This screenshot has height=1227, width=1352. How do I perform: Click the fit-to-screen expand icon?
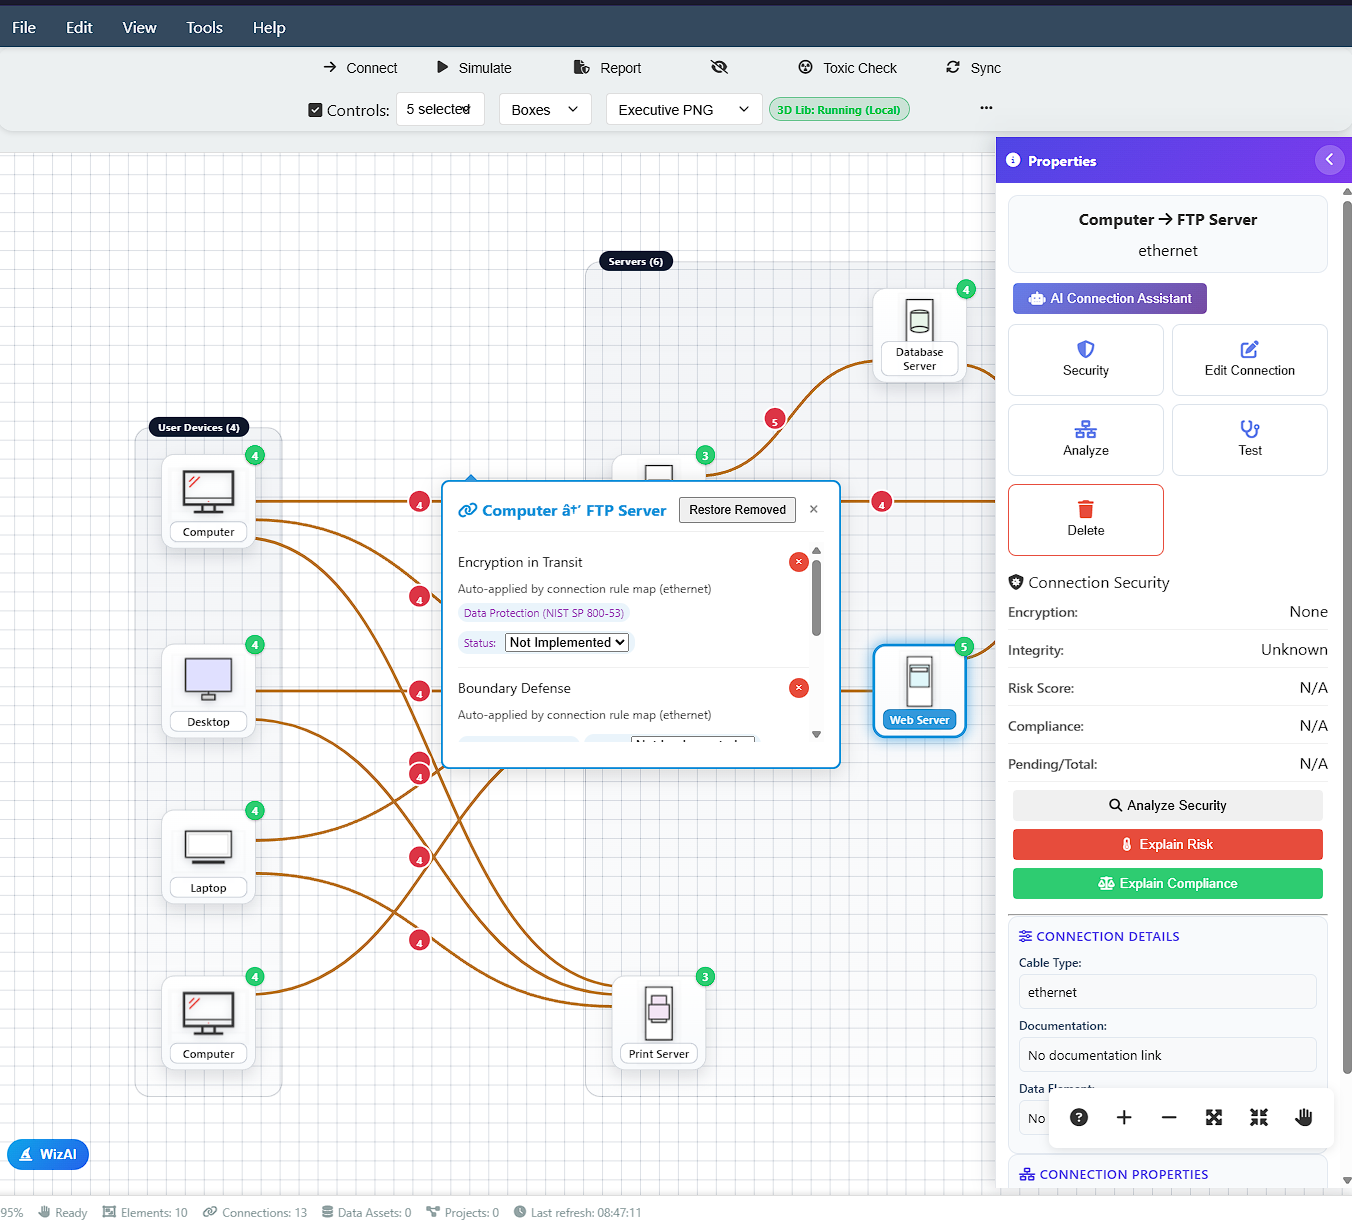pyautogui.click(x=1214, y=1117)
